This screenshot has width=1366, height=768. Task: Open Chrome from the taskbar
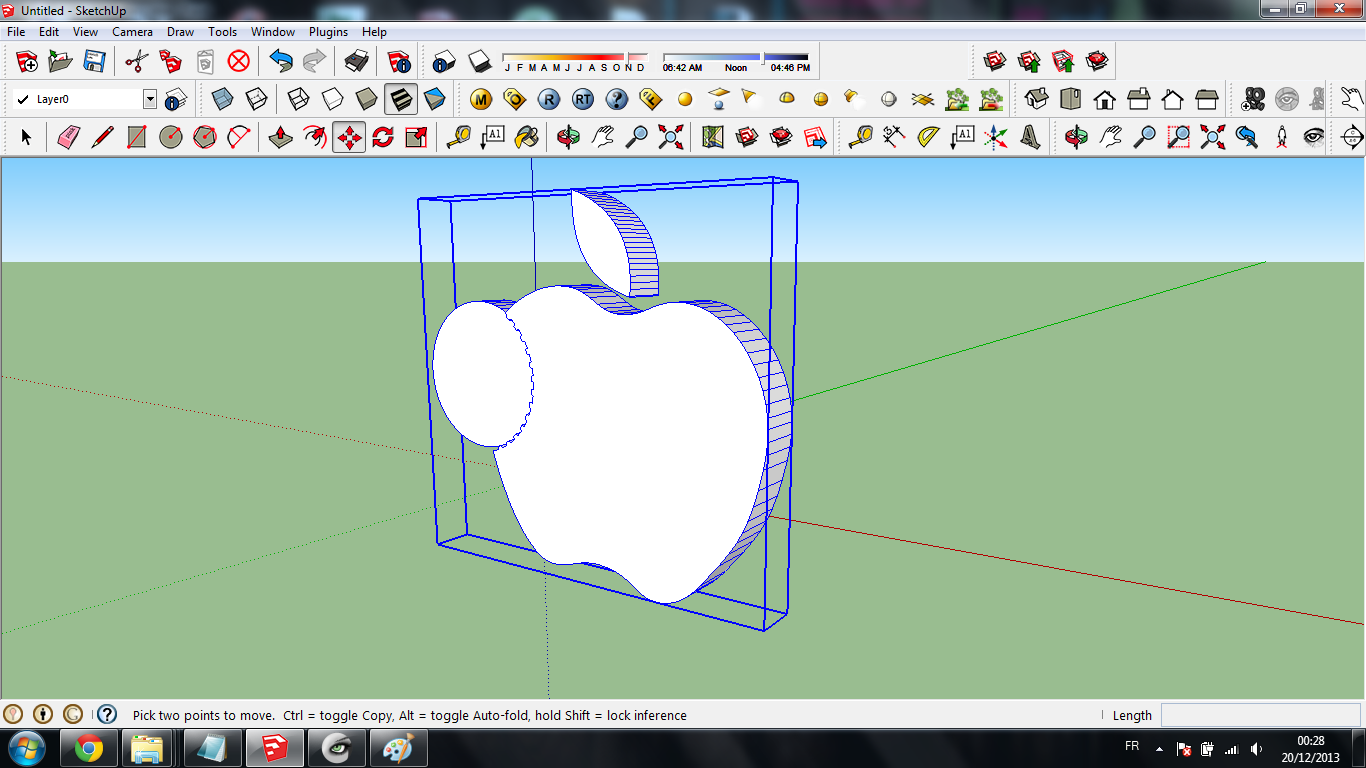(88, 748)
